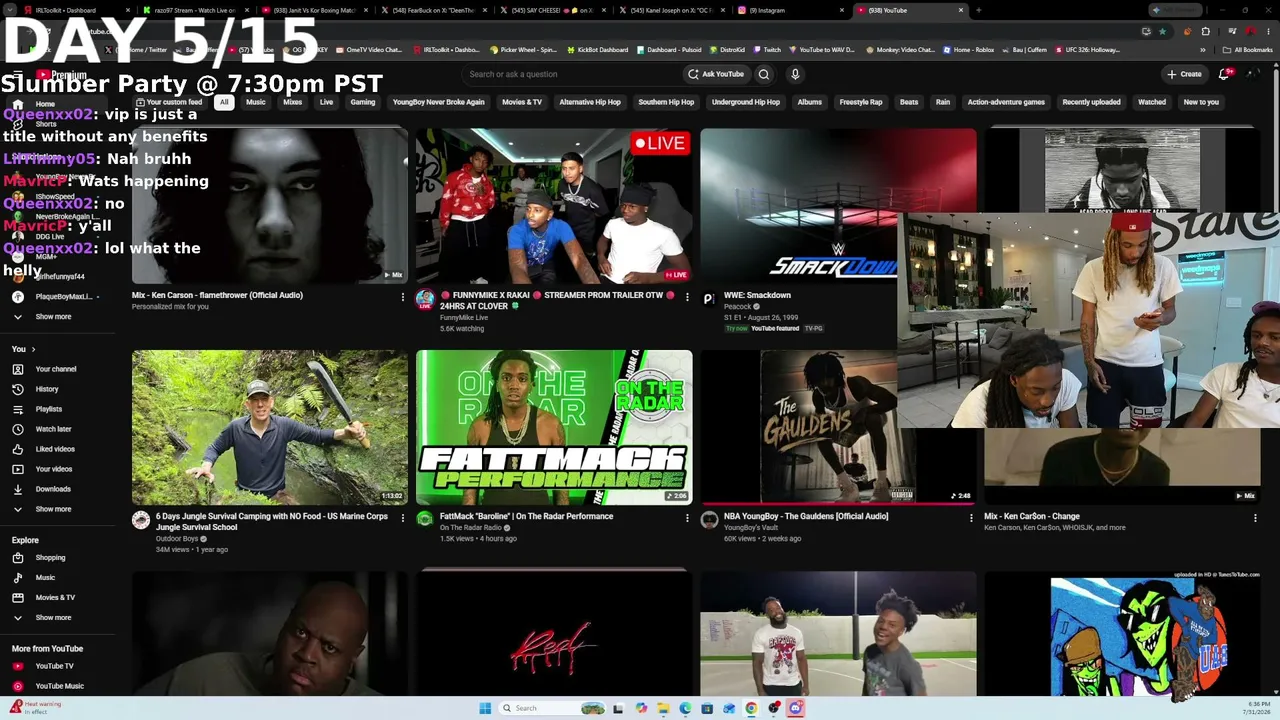Open options for 6 Days Jungle Survival video
The height and width of the screenshot is (720, 1280).
[x=403, y=518]
